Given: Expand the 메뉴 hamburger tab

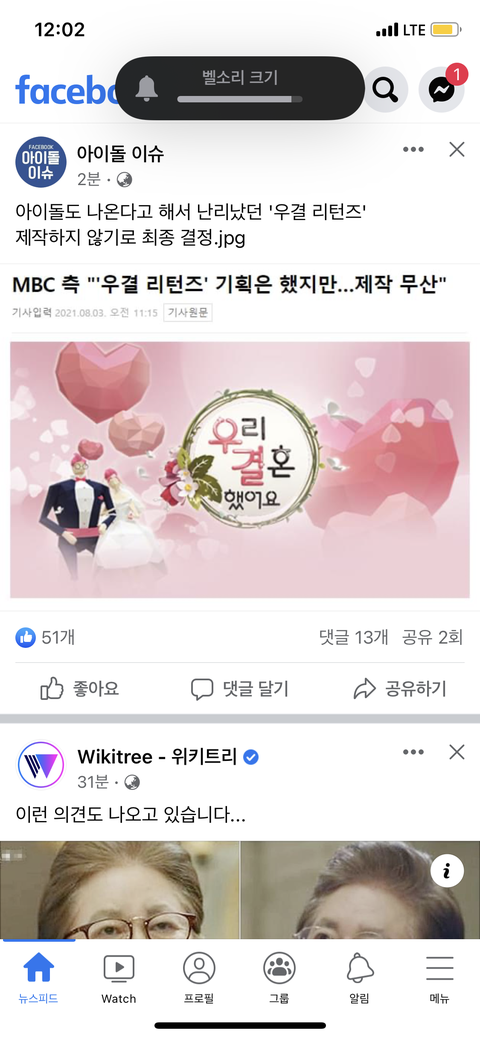Looking at the screenshot, I should pos(440,979).
